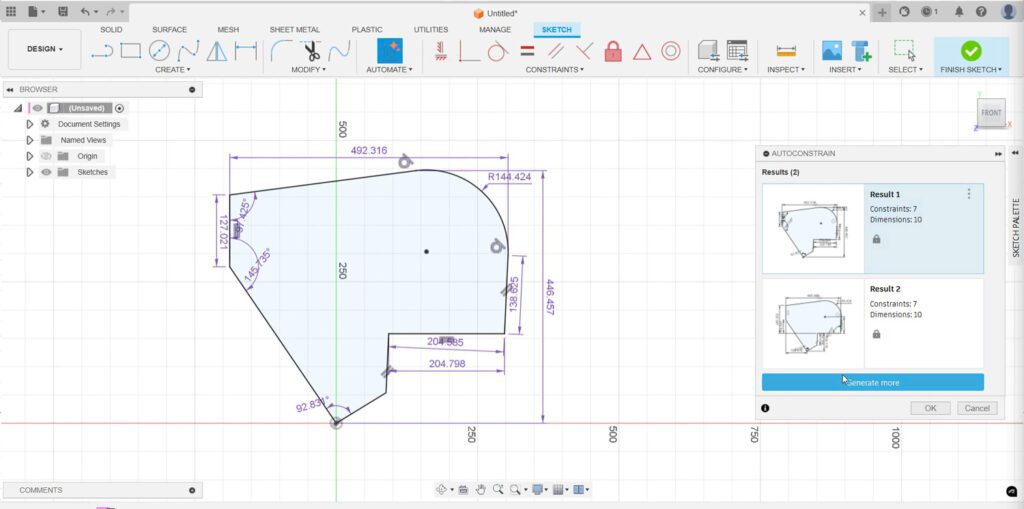
Task: Apply the Fix/Unfix lock constraint
Action: pos(613,51)
